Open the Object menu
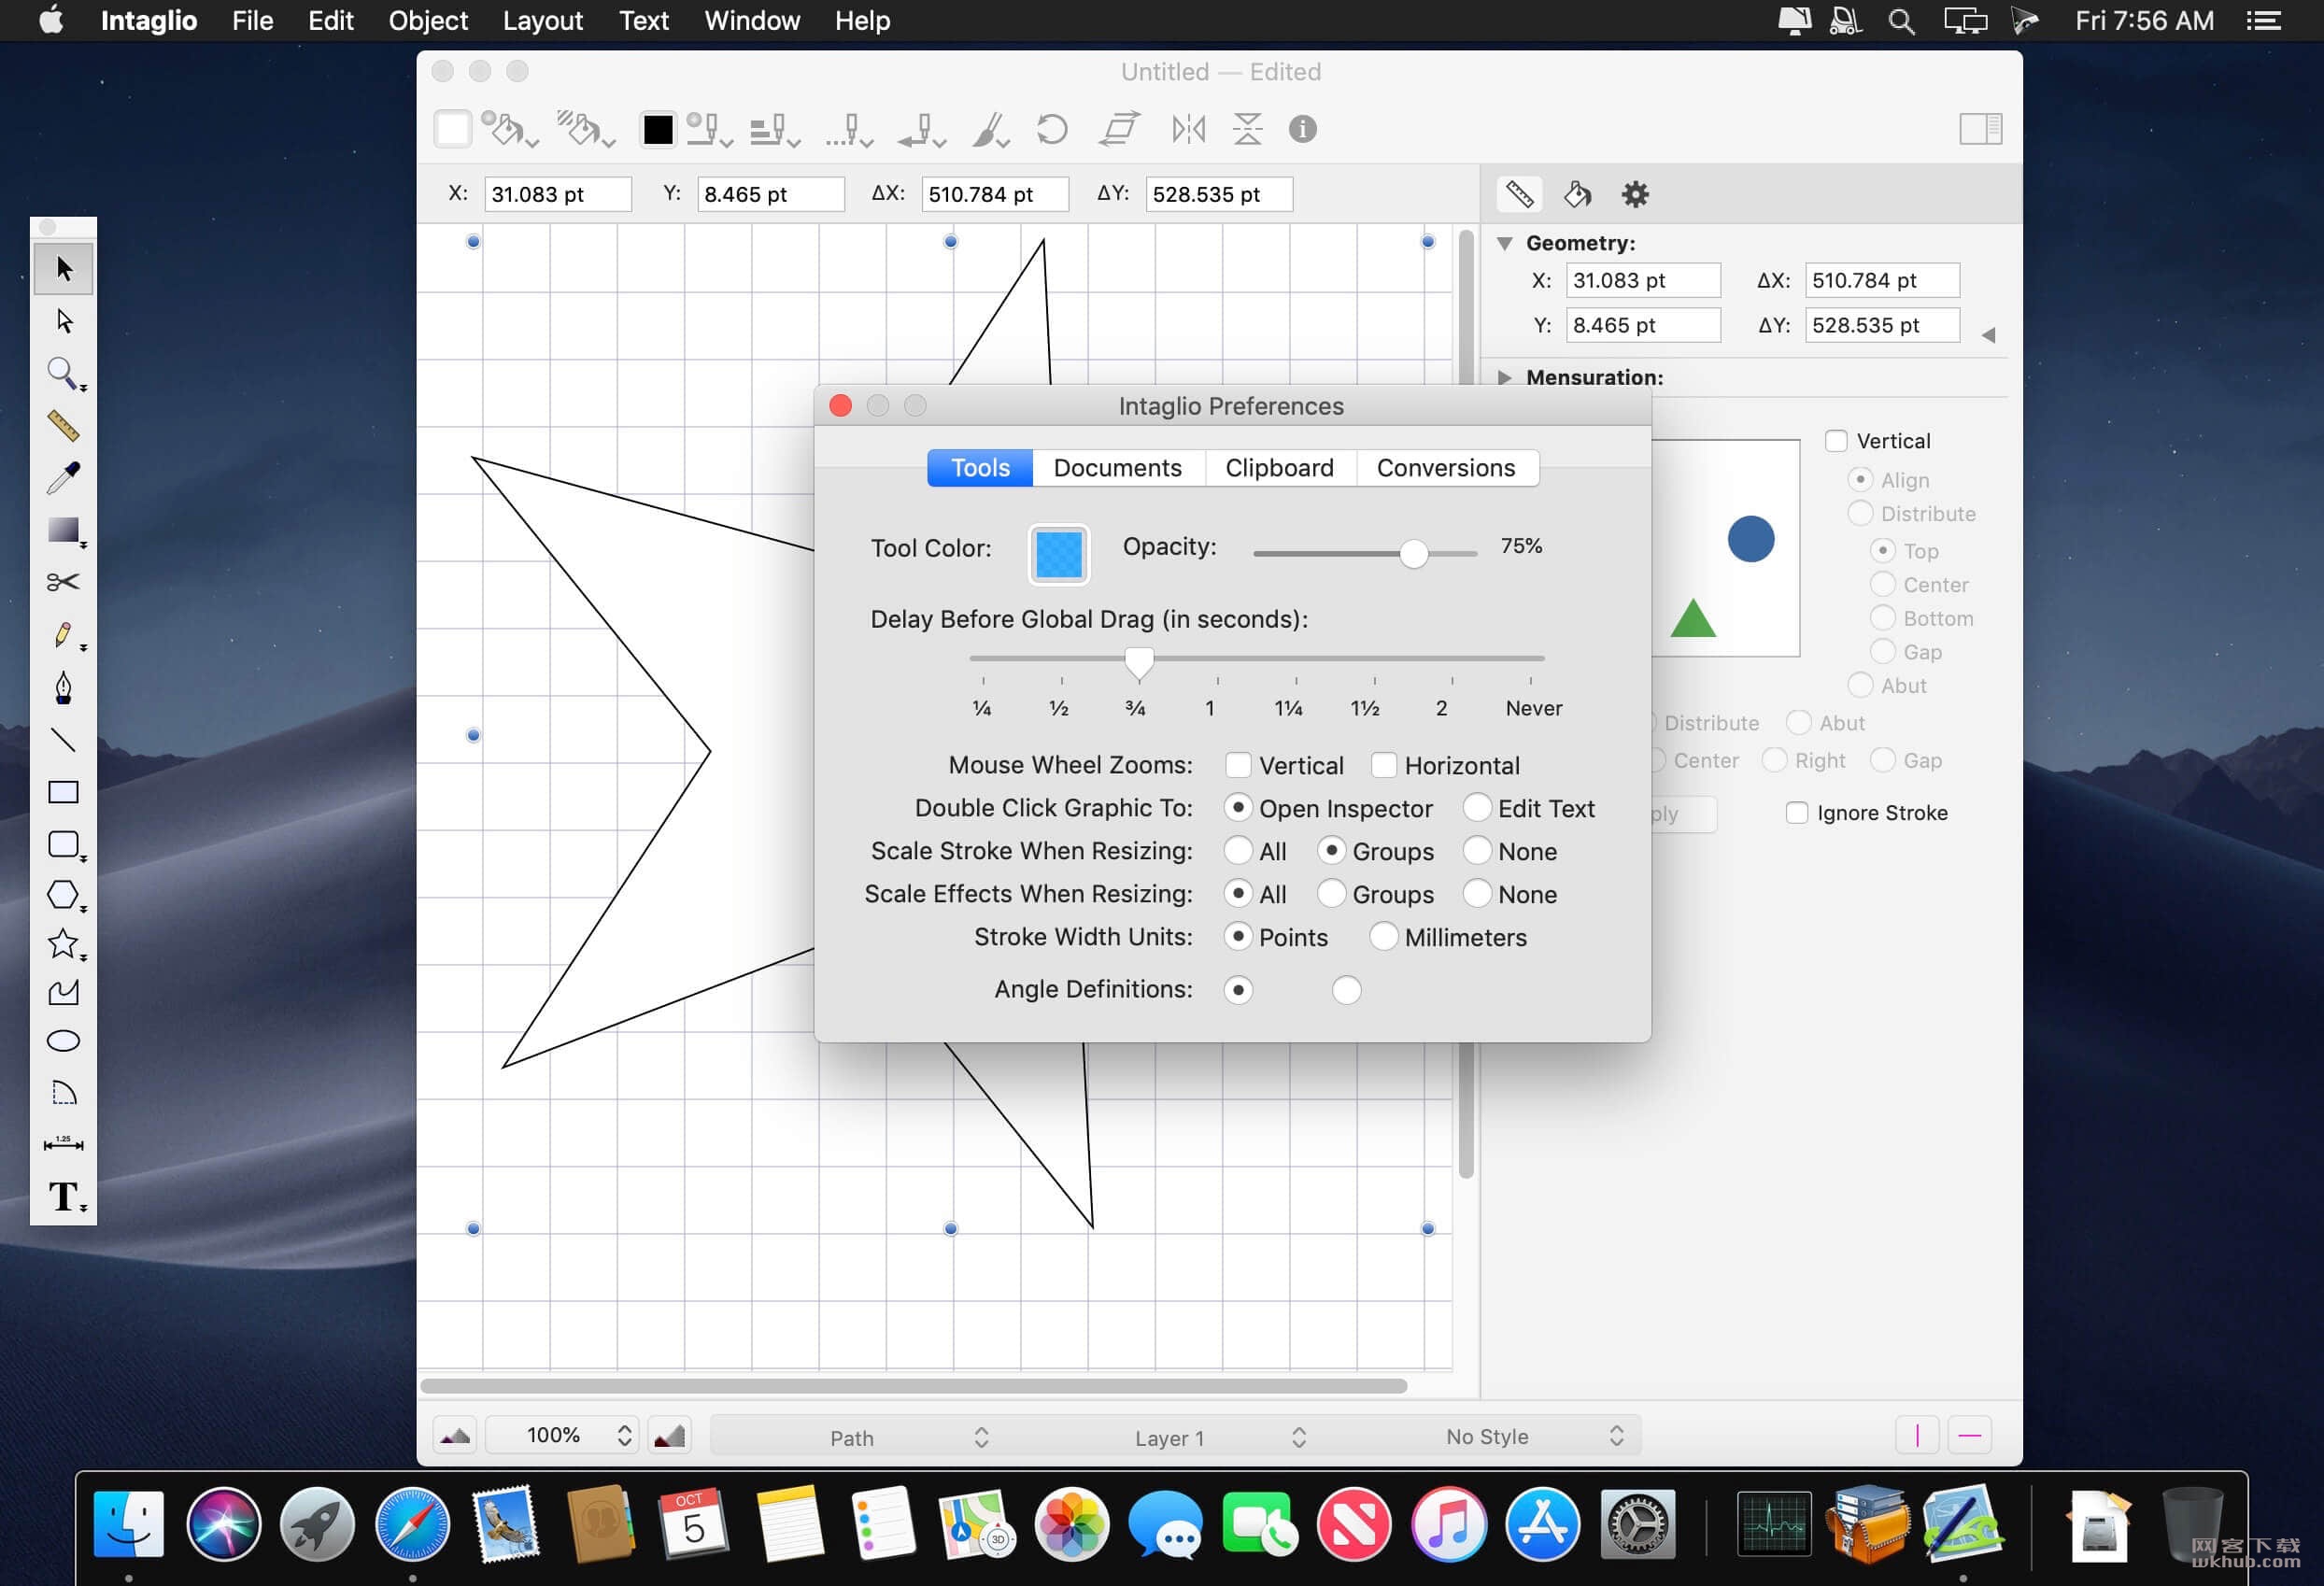 (x=428, y=20)
